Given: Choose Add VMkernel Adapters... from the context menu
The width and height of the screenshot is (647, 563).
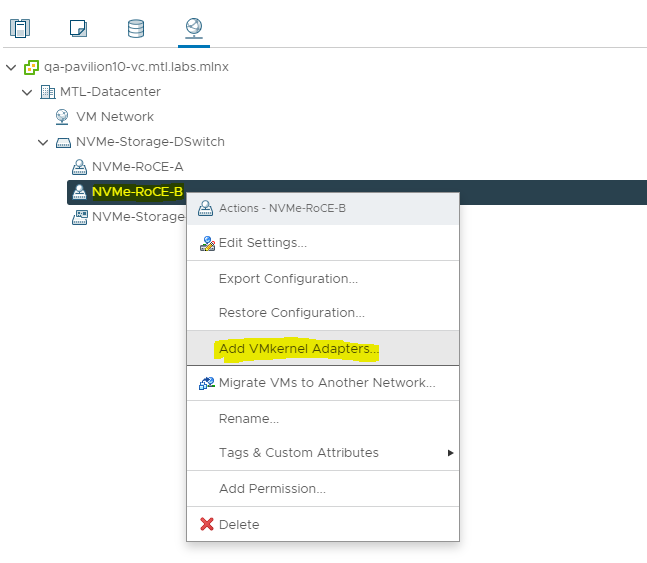Looking at the screenshot, I should coord(323,348).
